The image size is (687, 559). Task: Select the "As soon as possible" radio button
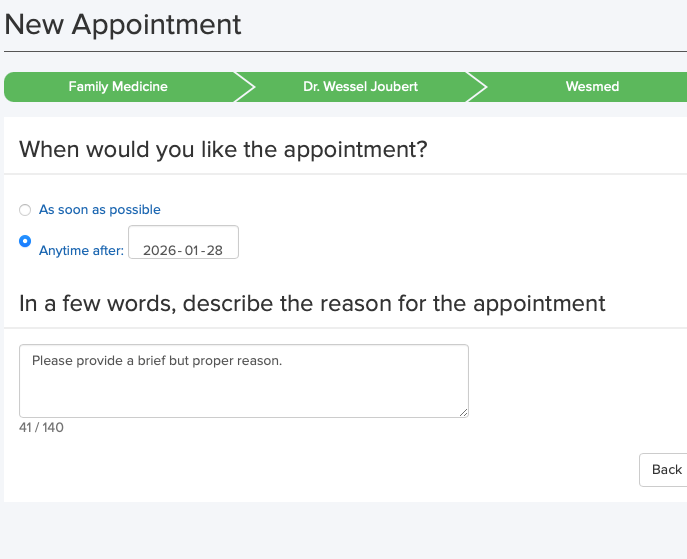tap(25, 210)
